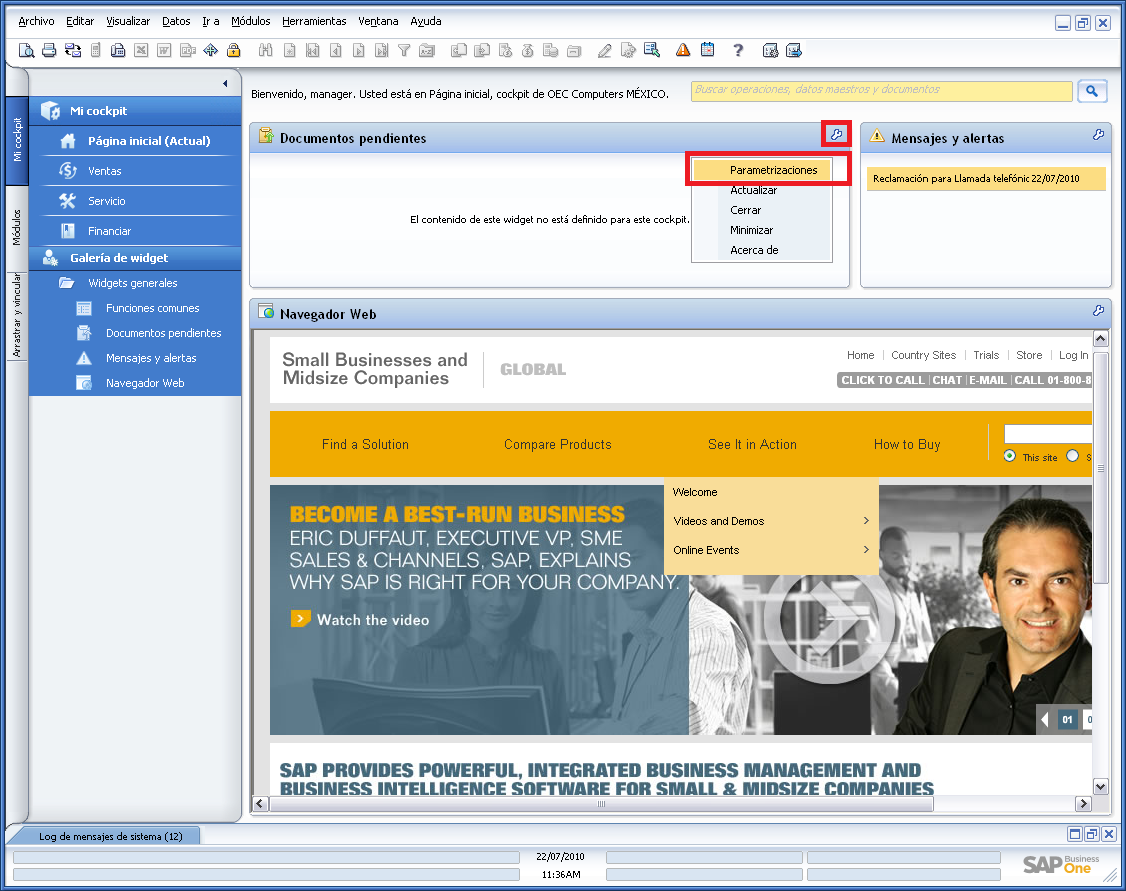Open the Documentos pendientes widget tool icon

click(835, 133)
